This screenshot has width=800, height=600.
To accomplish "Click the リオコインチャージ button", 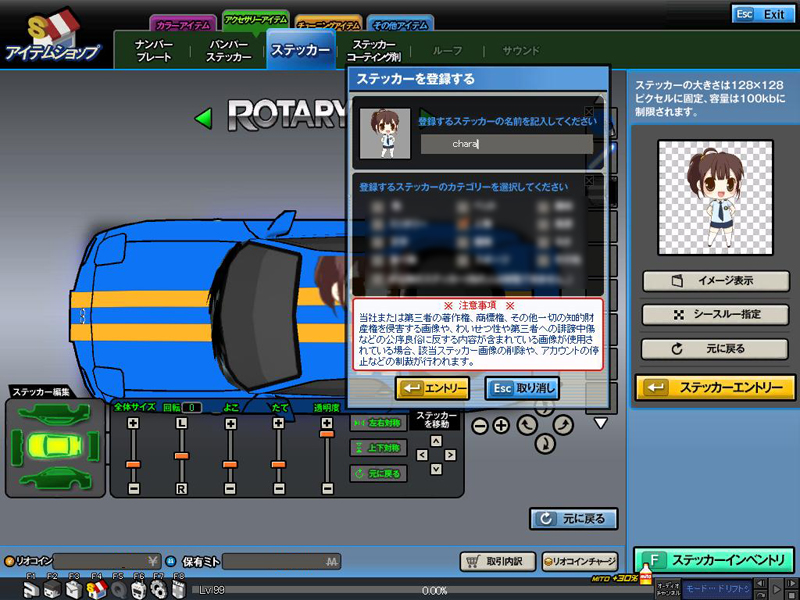I will pyautogui.click(x=580, y=562).
